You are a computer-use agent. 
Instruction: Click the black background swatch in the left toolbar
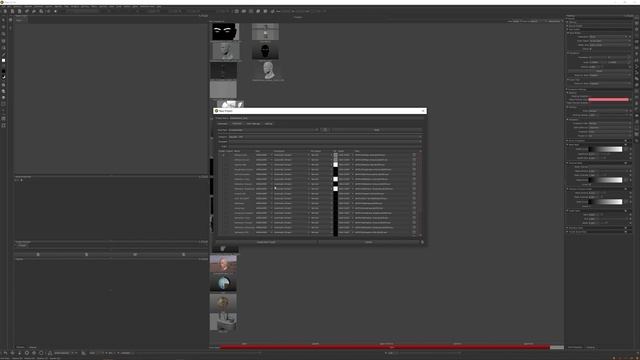pyautogui.click(x=4, y=71)
